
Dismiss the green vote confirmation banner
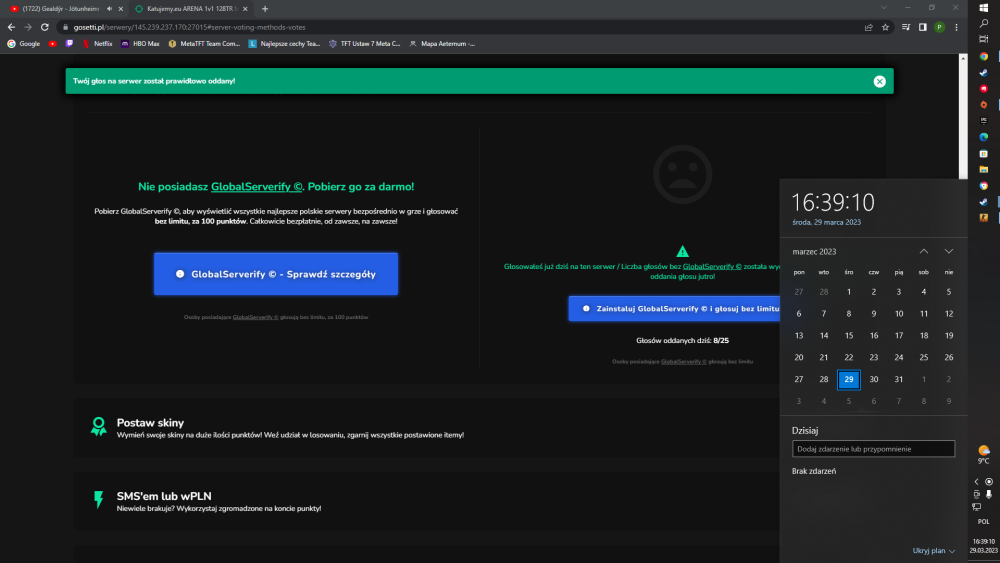point(879,81)
